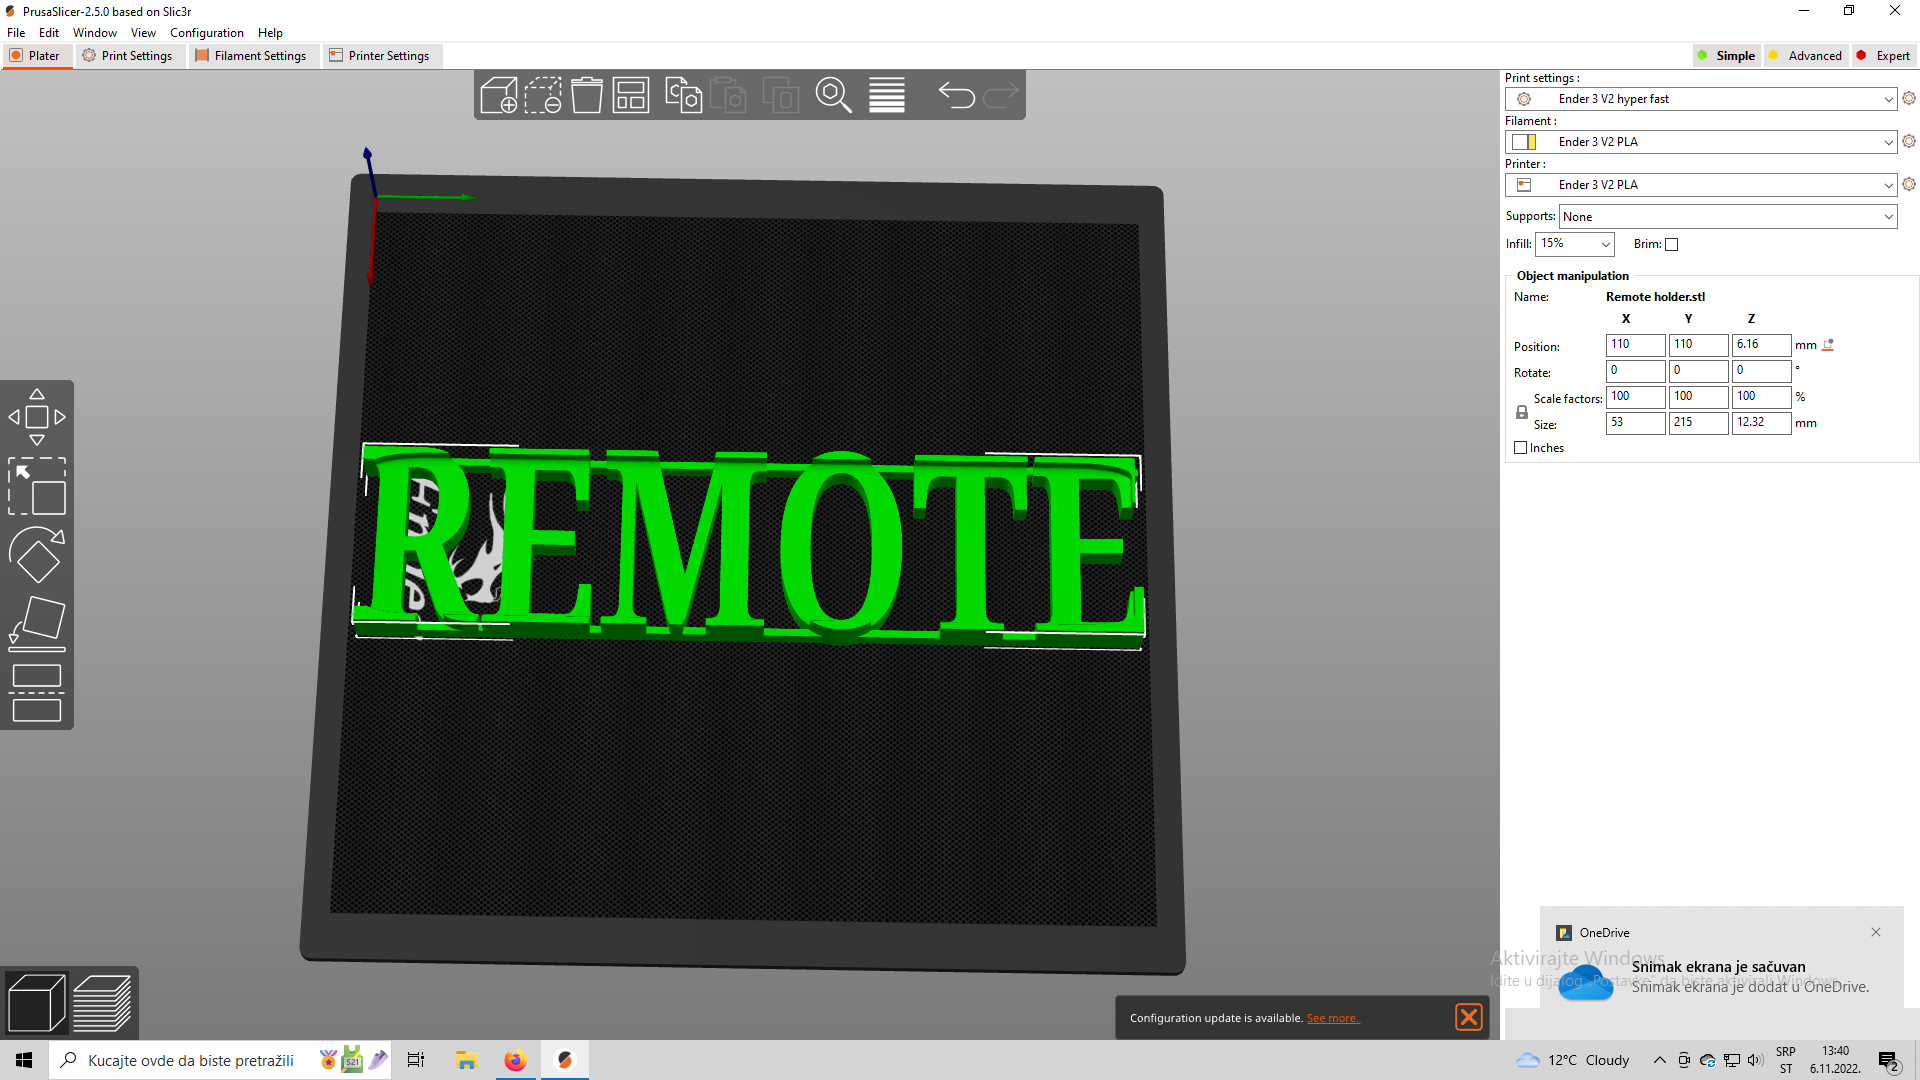Click the Arrange objects icon

(x=630, y=95)
